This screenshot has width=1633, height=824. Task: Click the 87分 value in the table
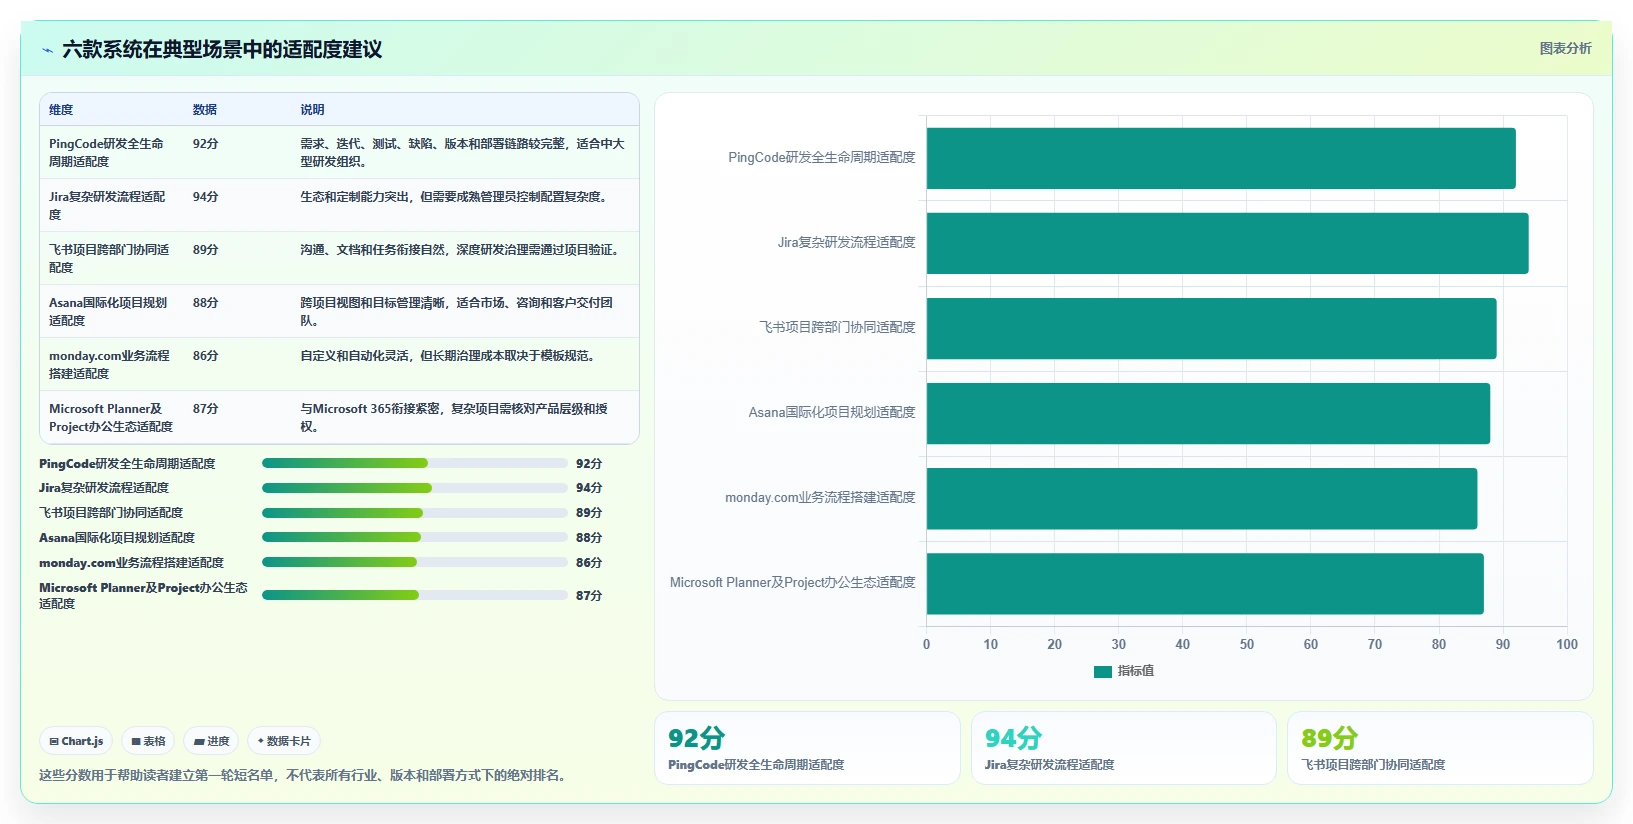coord(205,409)
